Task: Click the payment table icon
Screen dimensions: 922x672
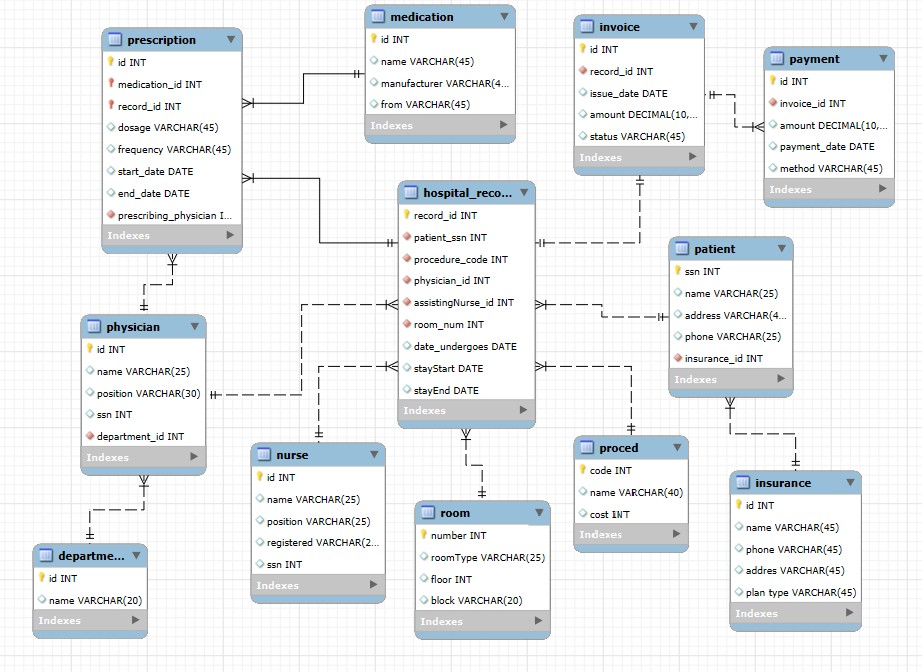Action: [x=777, y=59]
